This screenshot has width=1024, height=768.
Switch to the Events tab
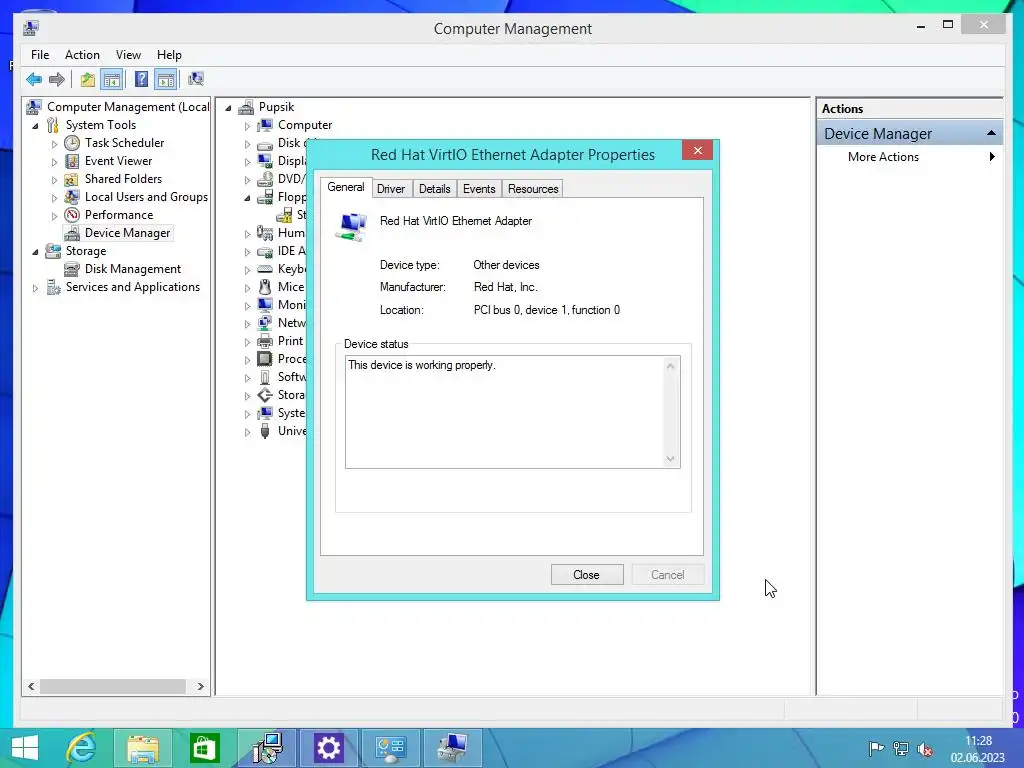479,189
